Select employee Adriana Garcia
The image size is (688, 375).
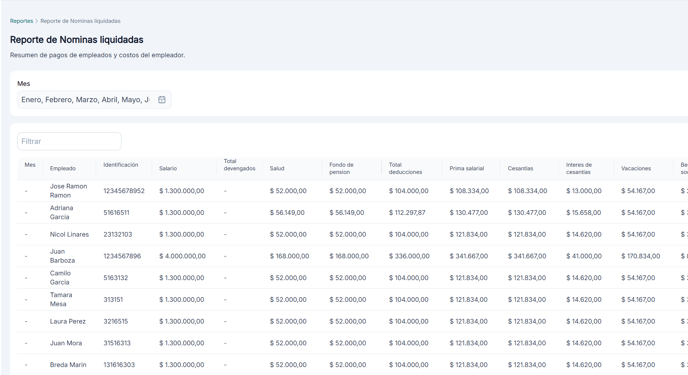(x=61, y=212)
